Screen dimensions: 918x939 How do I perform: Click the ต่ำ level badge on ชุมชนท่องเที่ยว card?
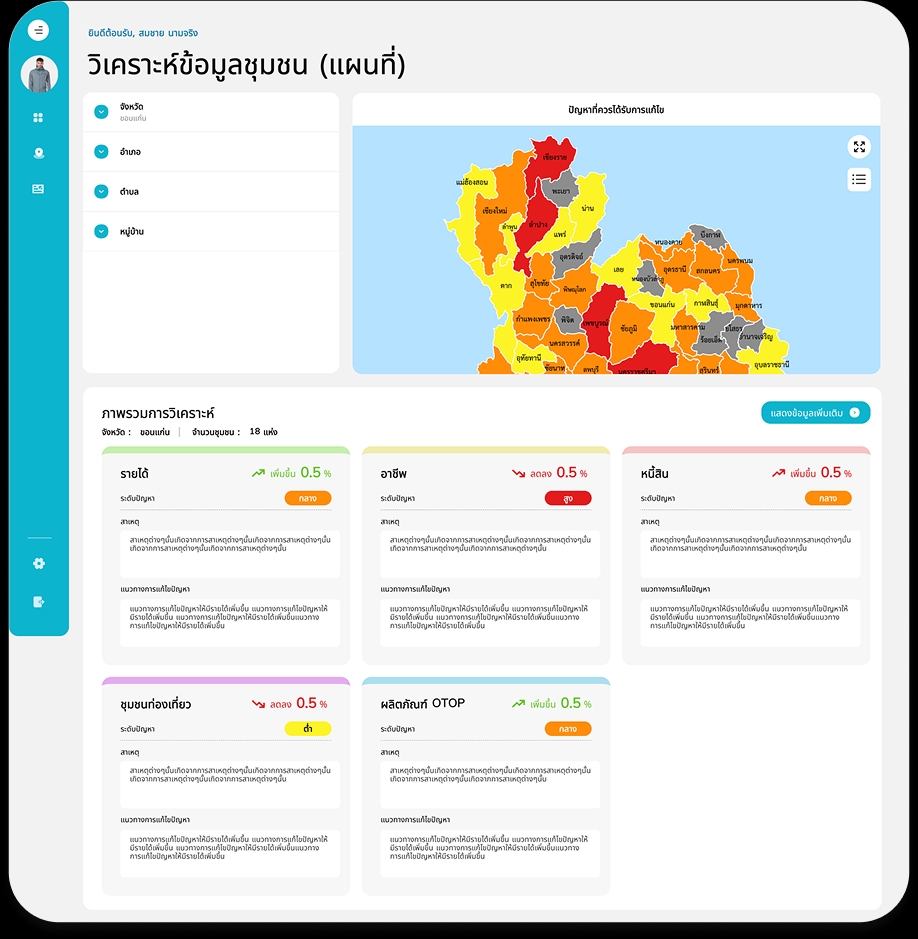(308, 729)
